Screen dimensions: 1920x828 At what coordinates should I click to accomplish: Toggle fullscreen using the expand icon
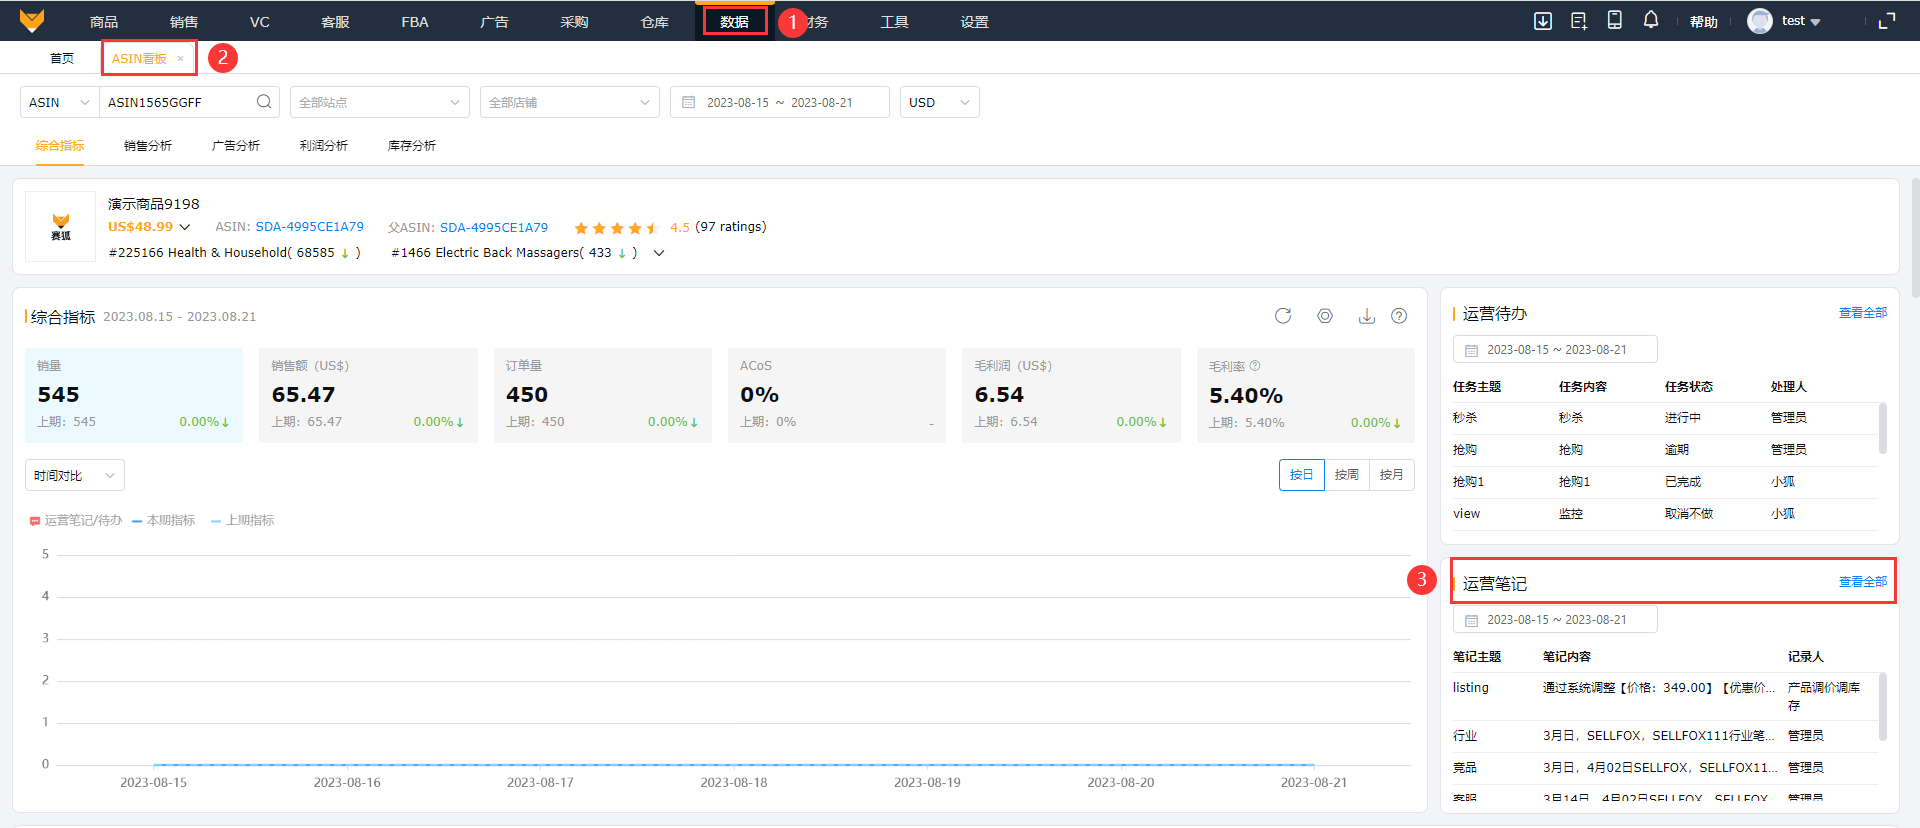click(x=1887, y=21)
